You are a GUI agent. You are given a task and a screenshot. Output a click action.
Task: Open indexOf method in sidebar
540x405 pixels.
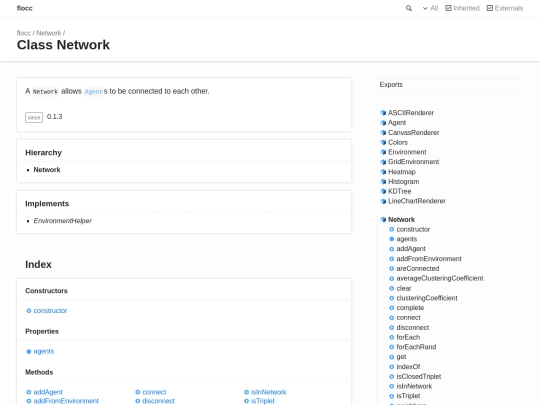[x=408, y=367]
